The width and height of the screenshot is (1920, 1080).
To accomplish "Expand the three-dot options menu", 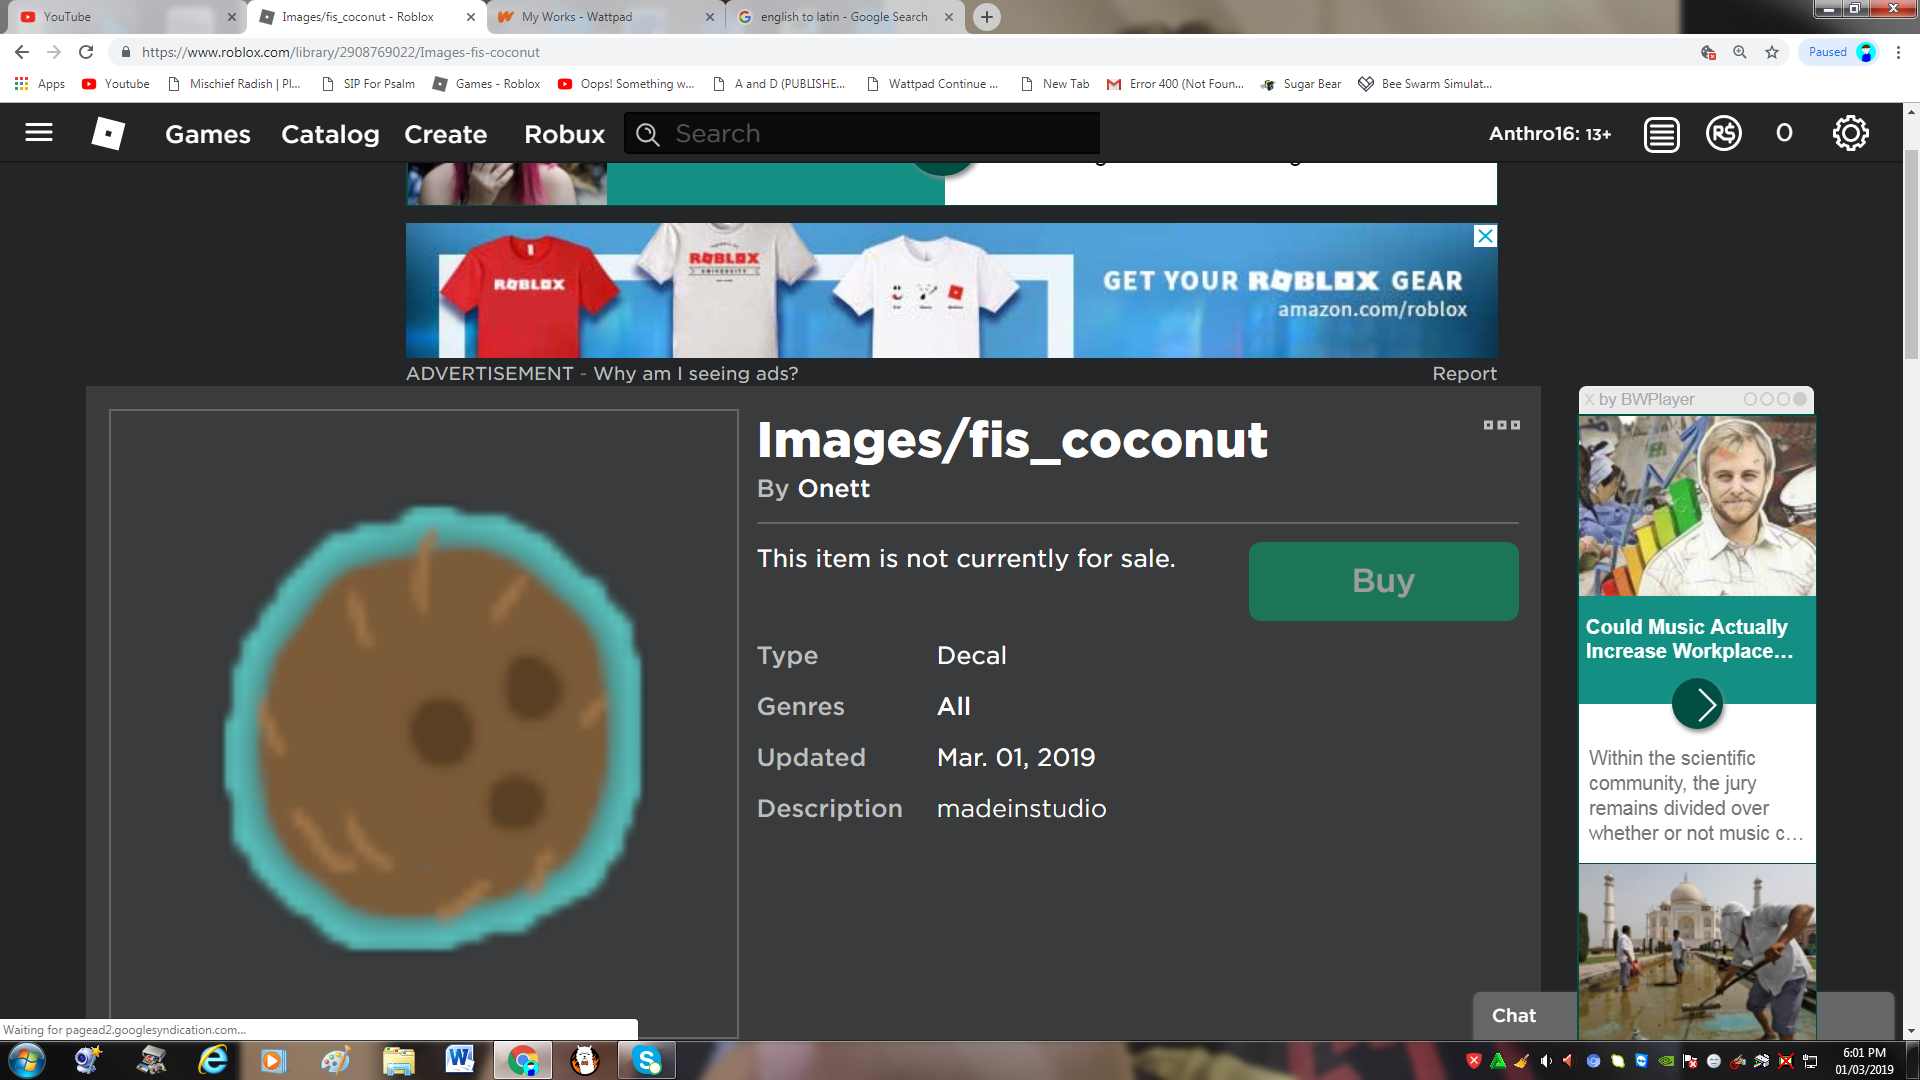I will point(1502,425).
